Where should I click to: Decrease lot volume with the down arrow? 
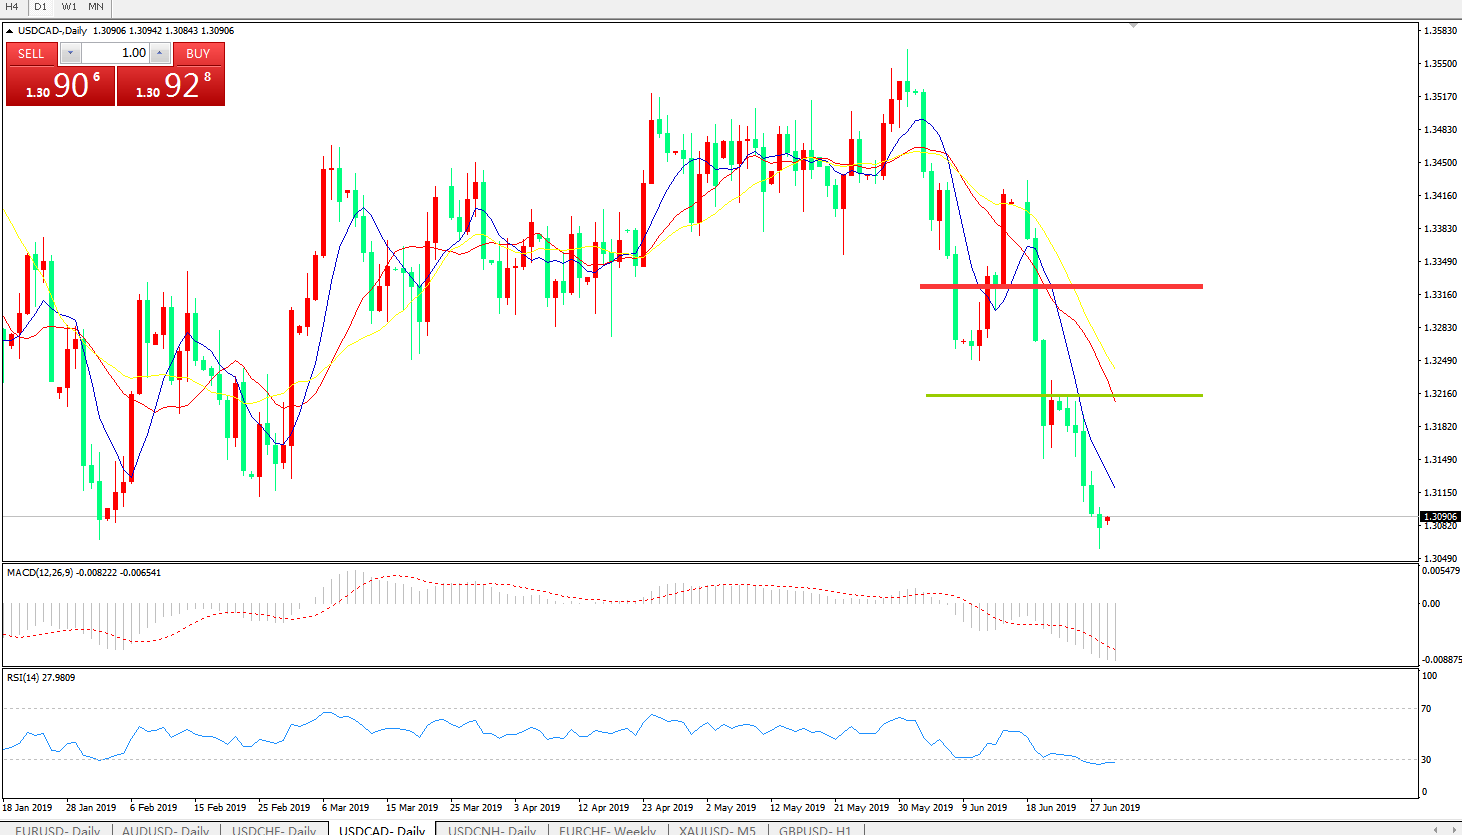click(x=70, y=53)
